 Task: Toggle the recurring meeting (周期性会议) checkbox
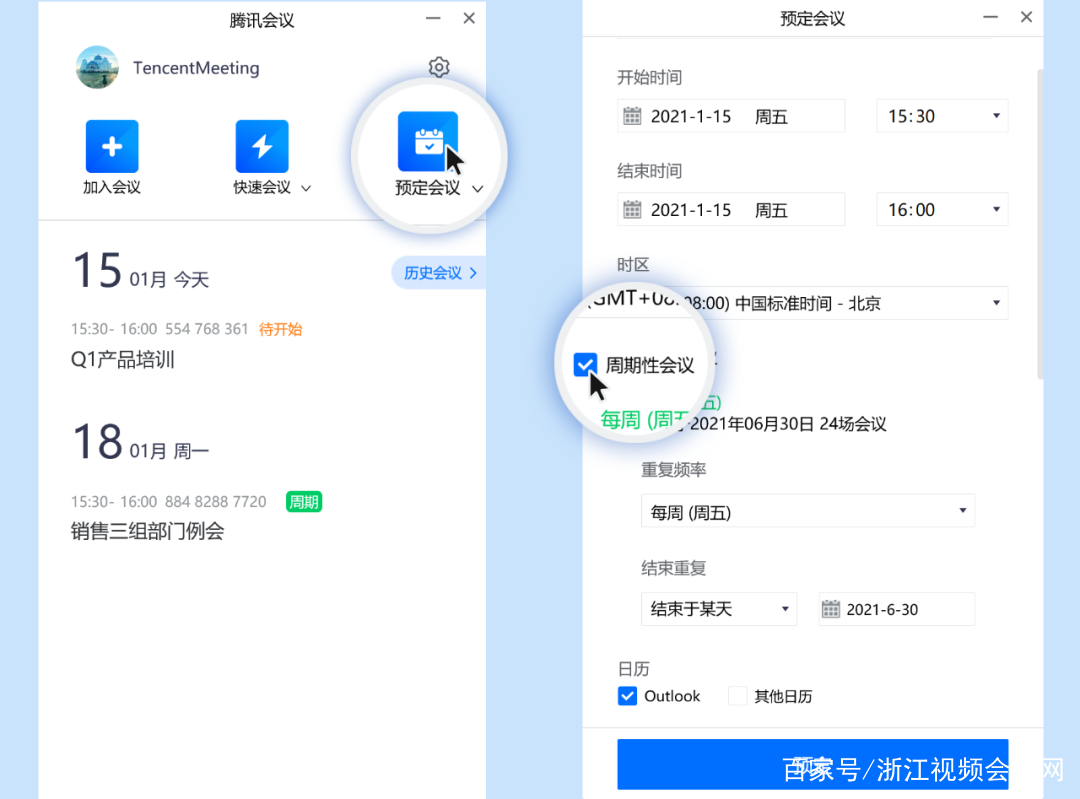pos(585,364)
